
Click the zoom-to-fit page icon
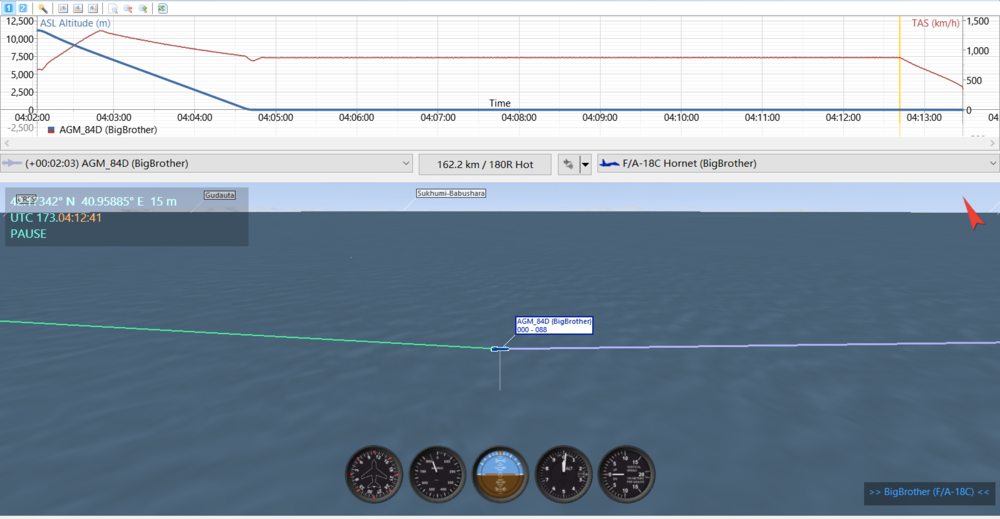coord(113,8)
